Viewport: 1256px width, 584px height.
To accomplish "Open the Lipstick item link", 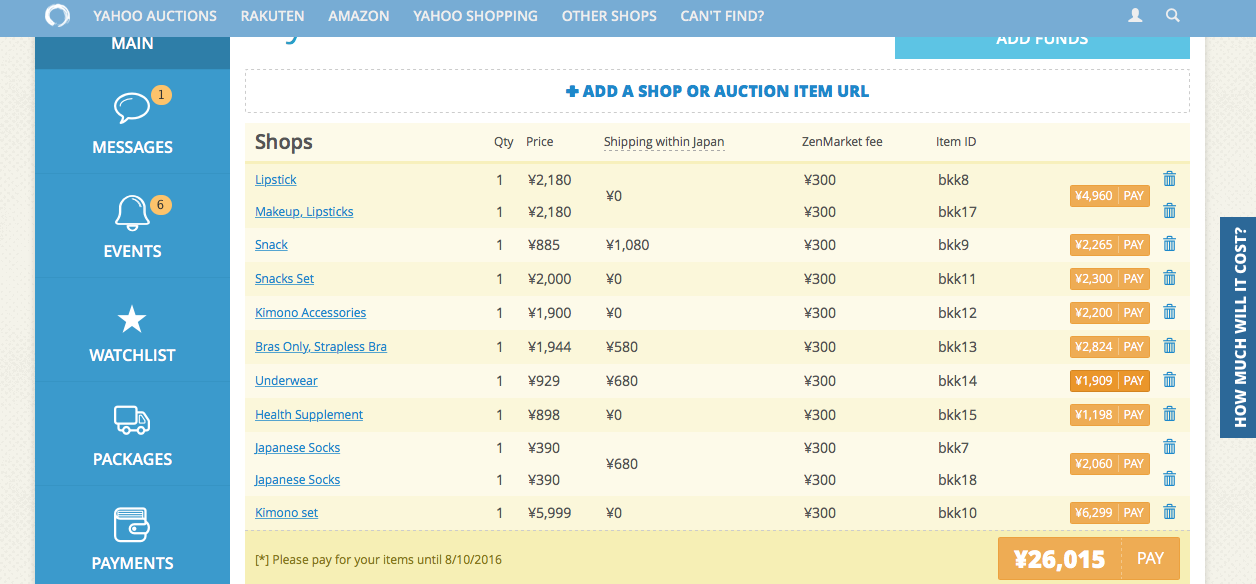I will (276, 180).
